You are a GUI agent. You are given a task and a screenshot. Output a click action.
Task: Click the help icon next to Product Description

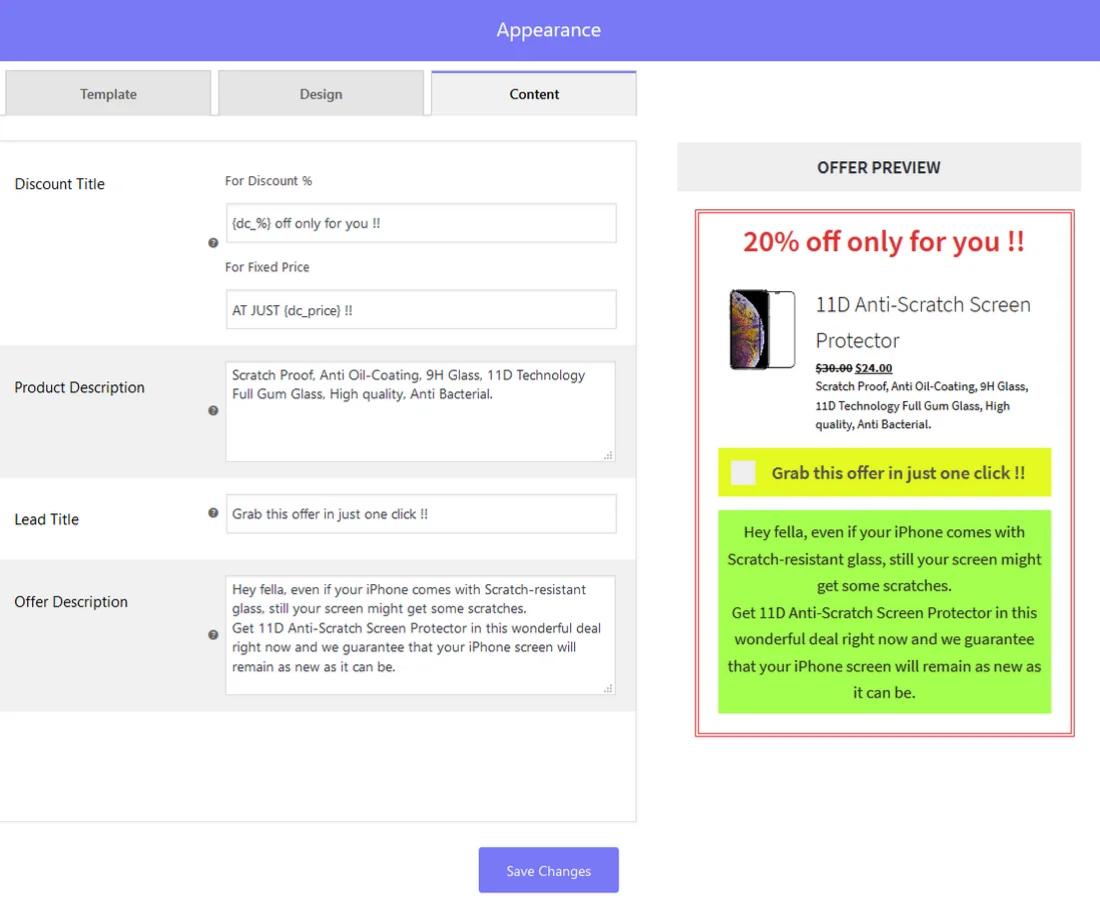pos(213,410)
